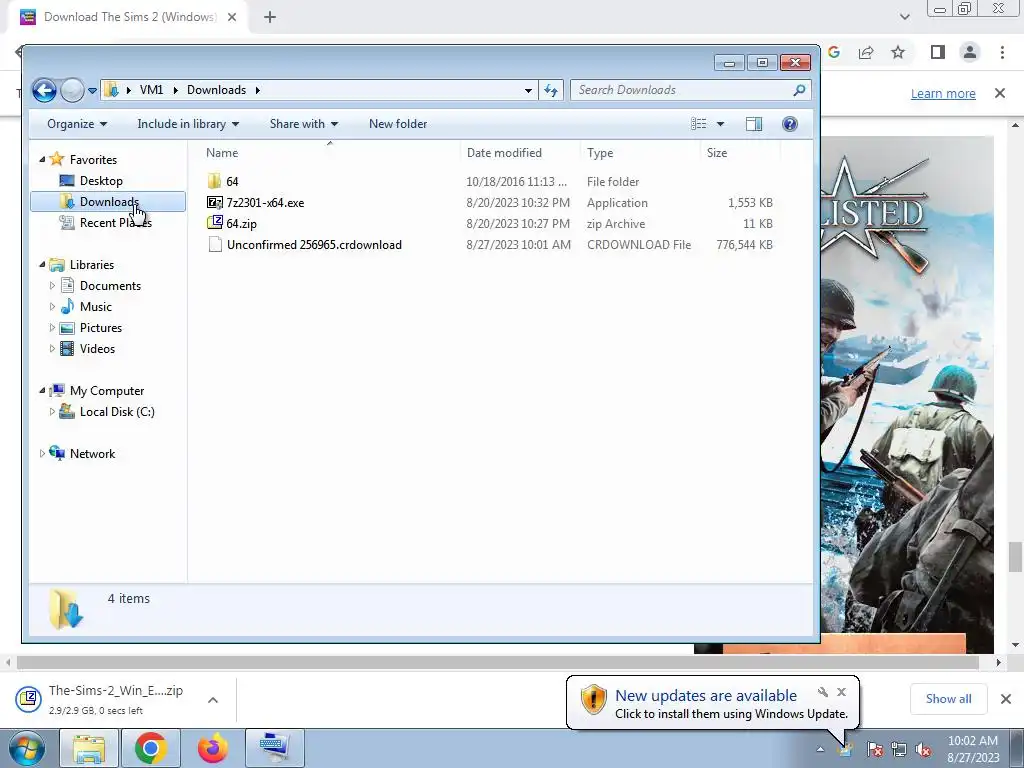Viewport: 1024px width, 768px height.
Task: Click VM1 in the address bar
Action: pyautogui.click(x=152, y=90)
